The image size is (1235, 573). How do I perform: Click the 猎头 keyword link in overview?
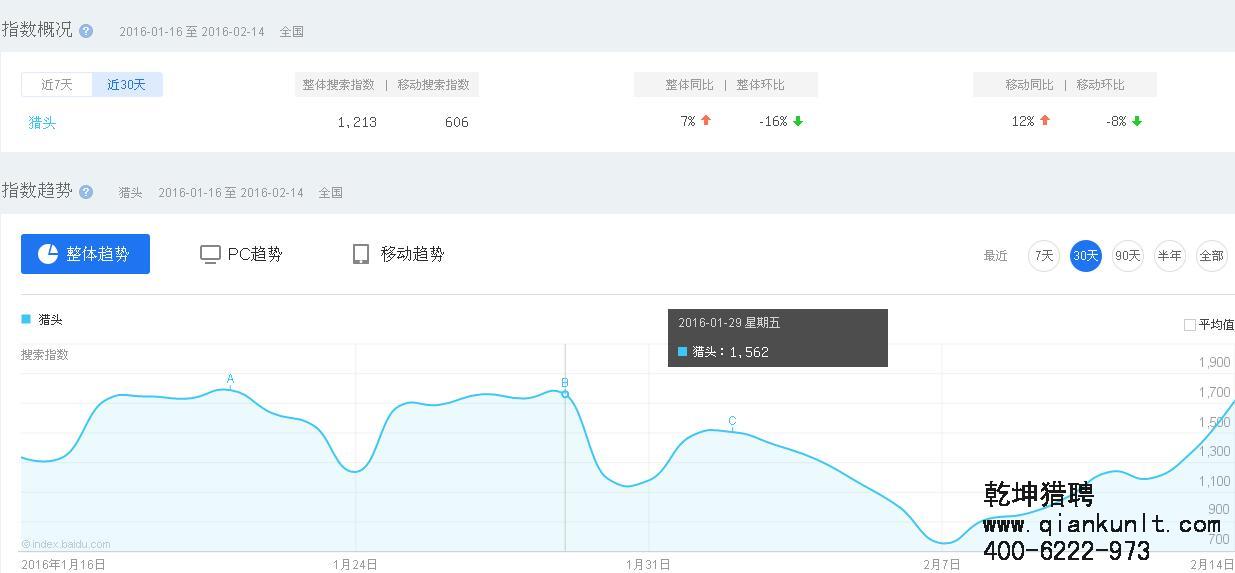point(42,122)
